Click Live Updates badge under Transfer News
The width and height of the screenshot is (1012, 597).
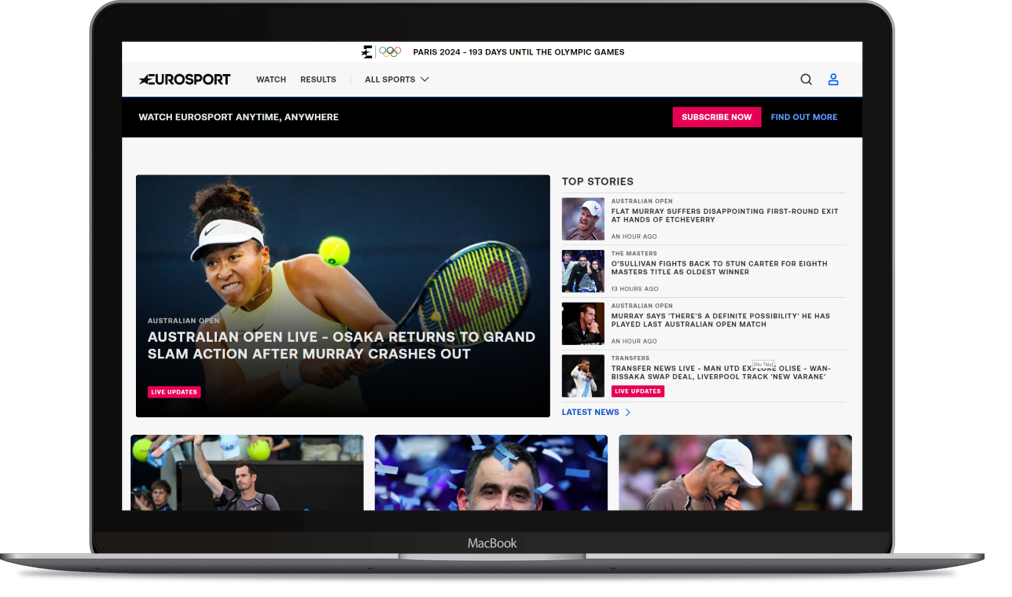[x=637, y=391]
